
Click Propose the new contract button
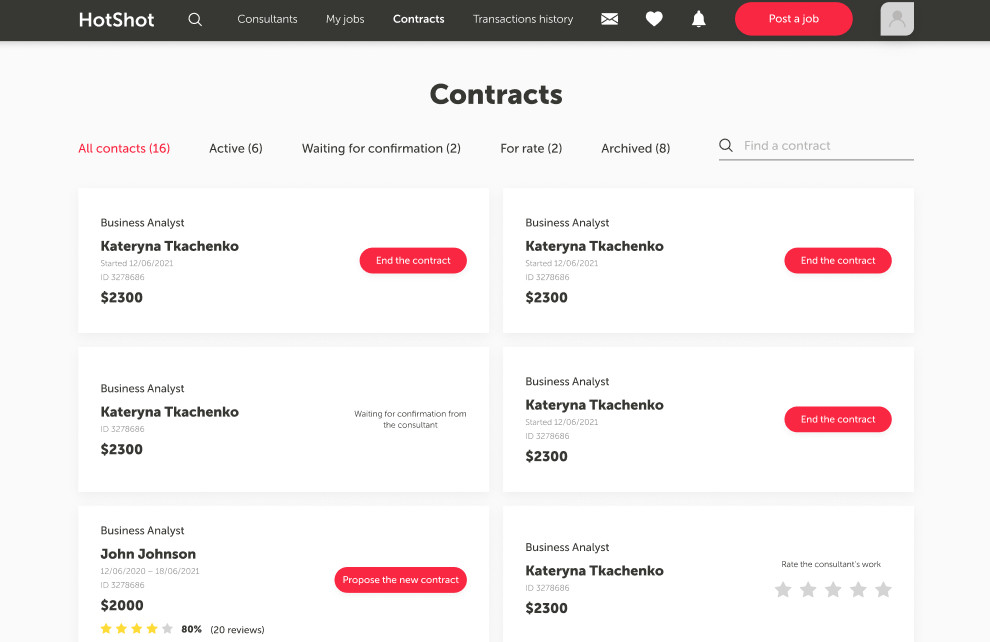pyautogui.click(x=400, y=580)
